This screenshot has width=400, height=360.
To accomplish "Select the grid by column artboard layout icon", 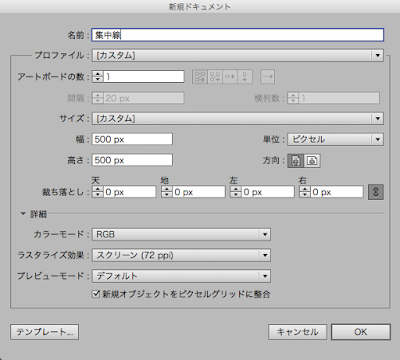I will 215,77.
